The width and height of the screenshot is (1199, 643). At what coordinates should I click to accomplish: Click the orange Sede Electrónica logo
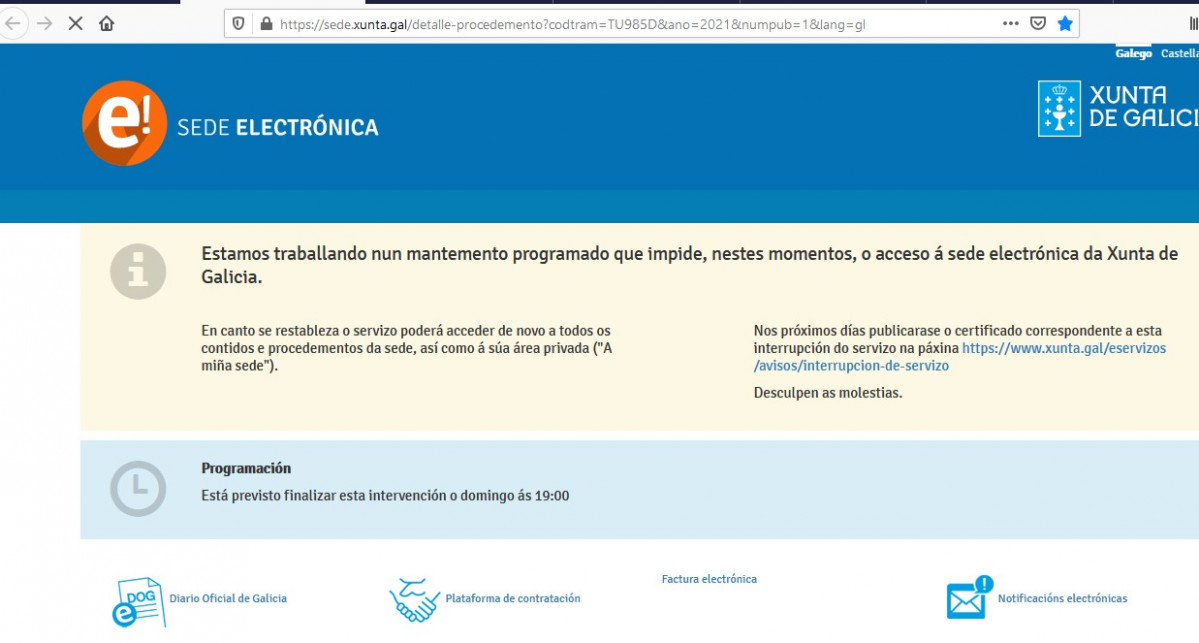(124, 124)
